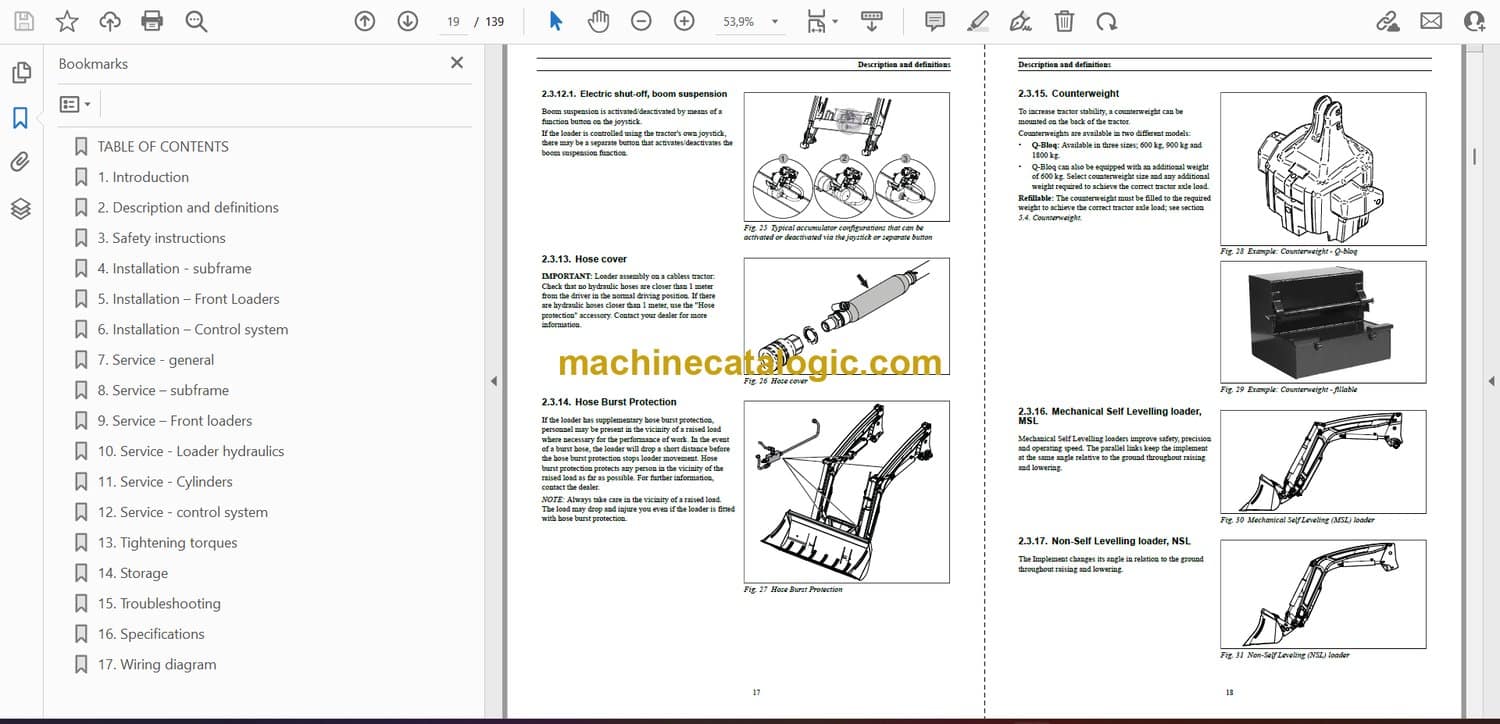Click the page number field showing 19
Screen dimensions: 1500x724
click(x=453, y=21)
